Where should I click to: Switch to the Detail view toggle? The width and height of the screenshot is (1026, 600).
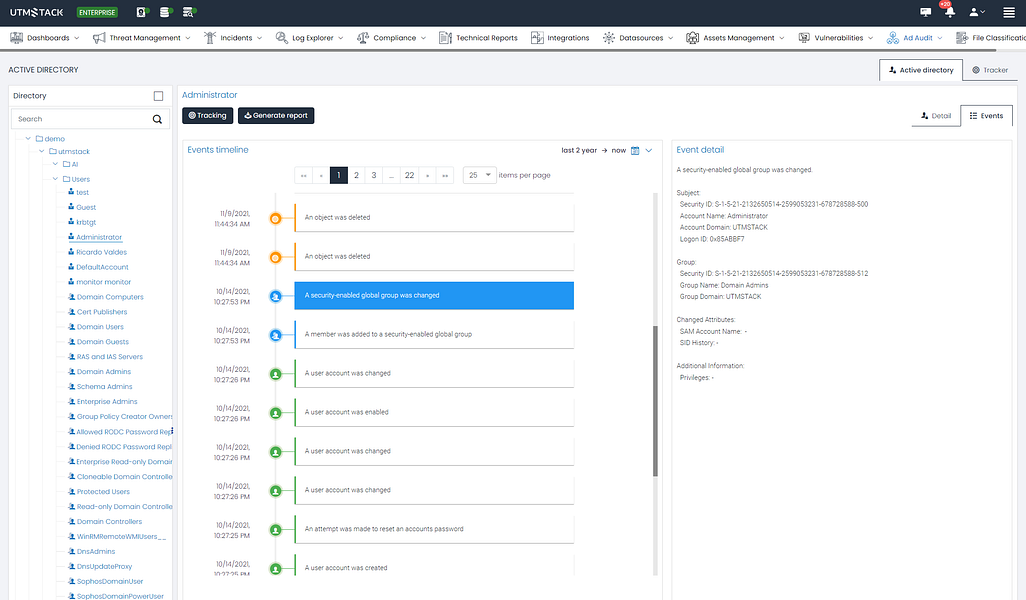click(x=936, y=115)
